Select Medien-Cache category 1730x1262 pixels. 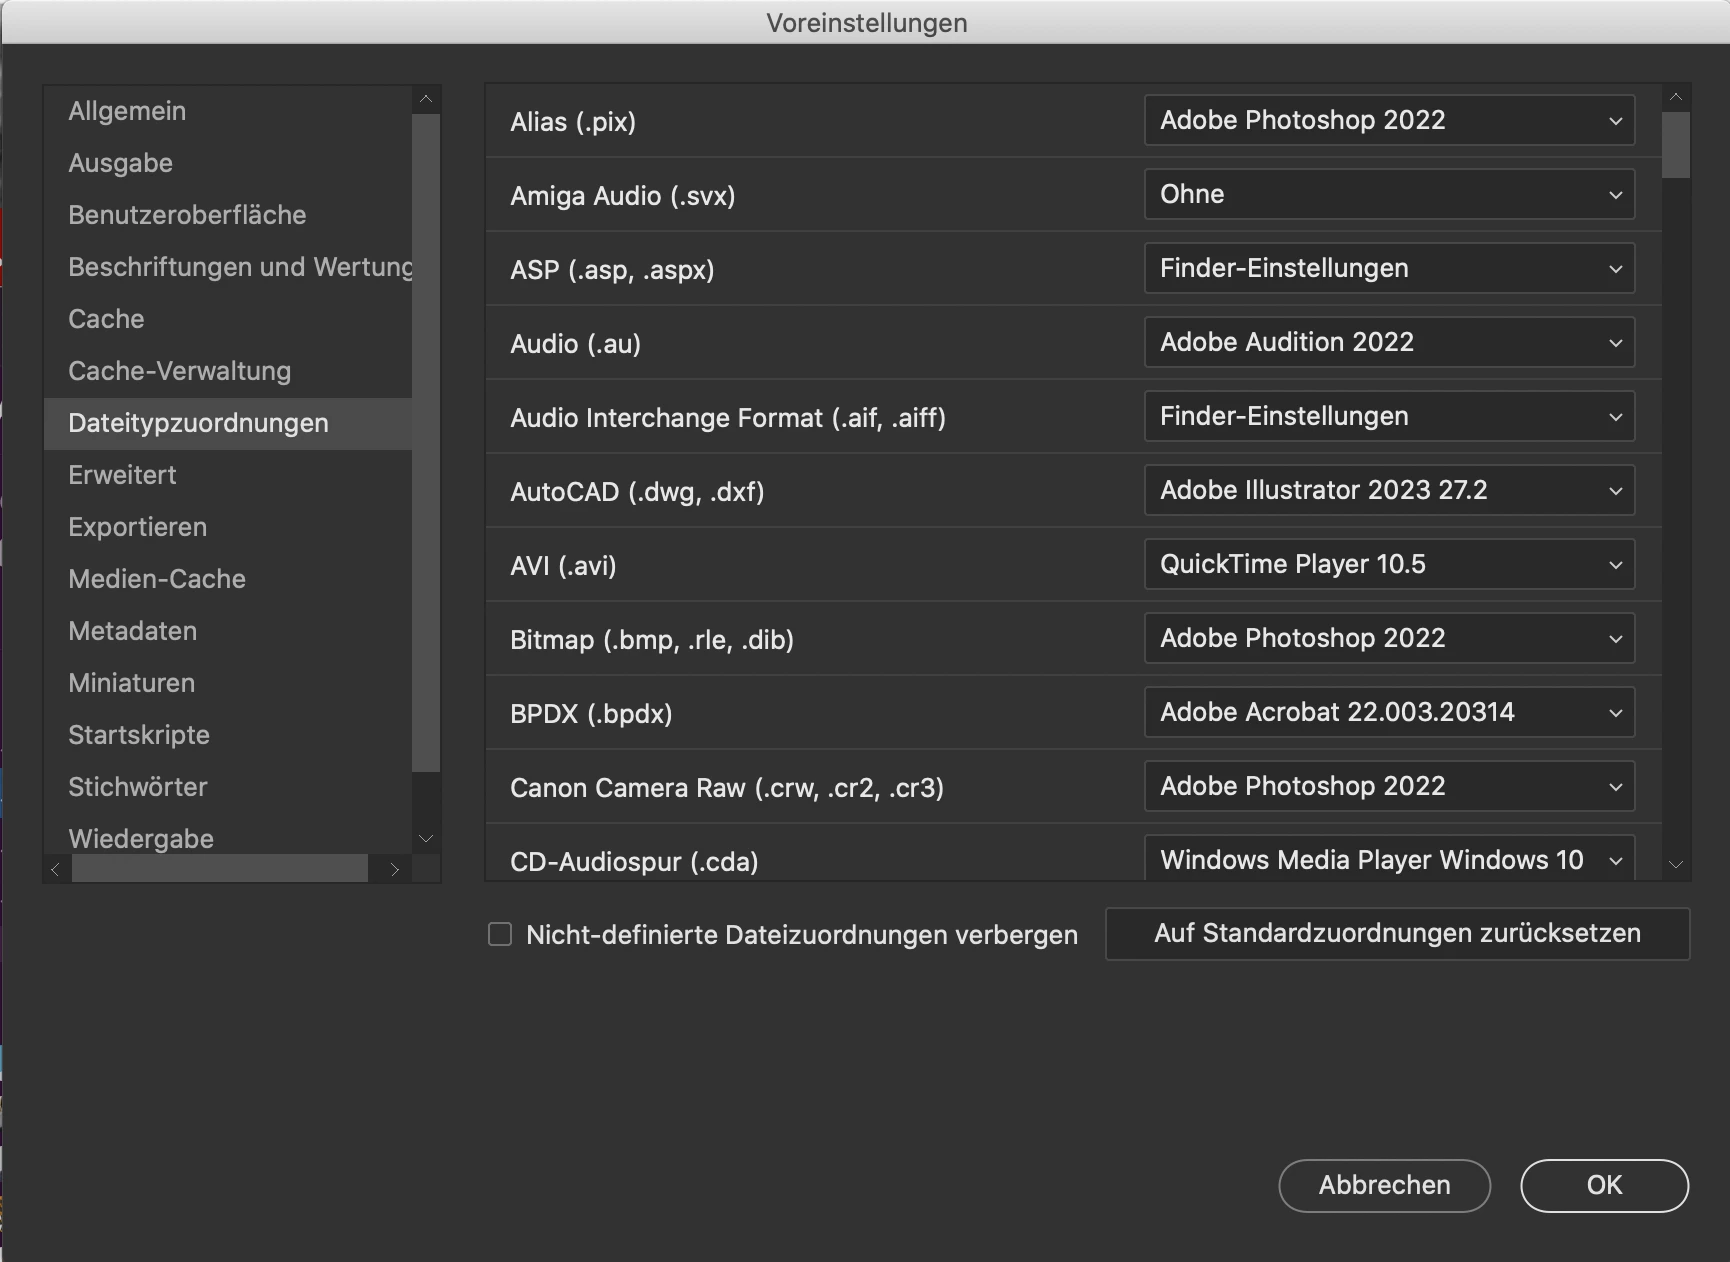tap(228, 579)
